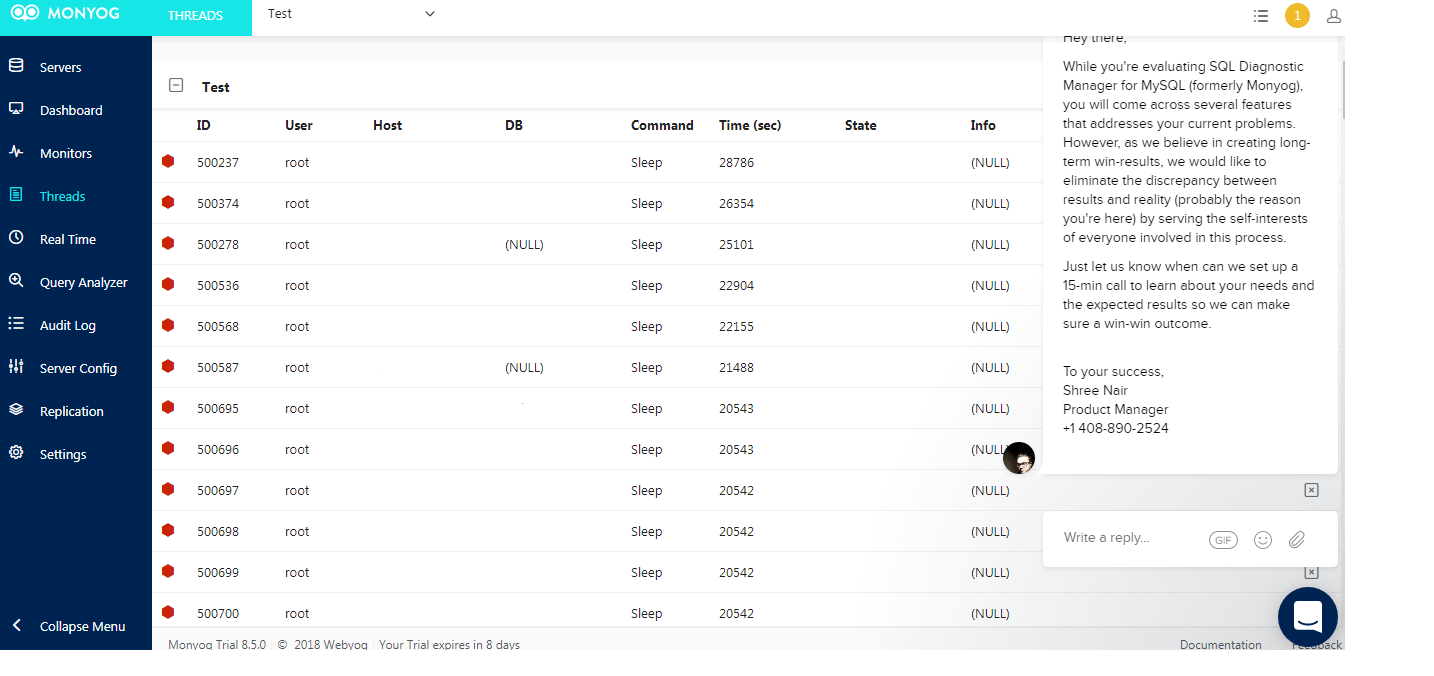Open the Documentation link in footer
This screenshot has height=676, width=1434.
point(1220,645)
